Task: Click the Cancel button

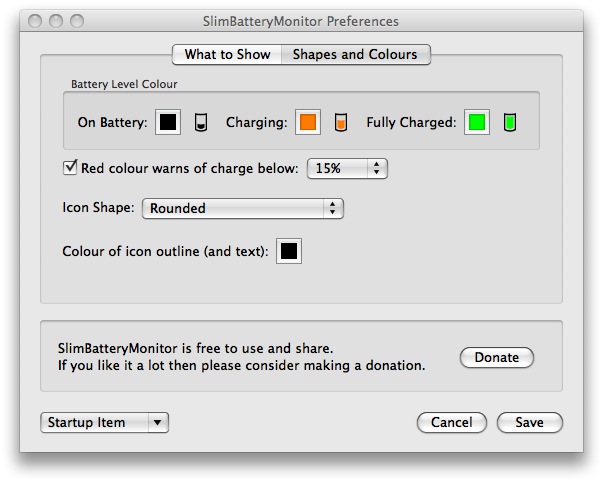Action: pyautogui.click(x=451, y=422)
